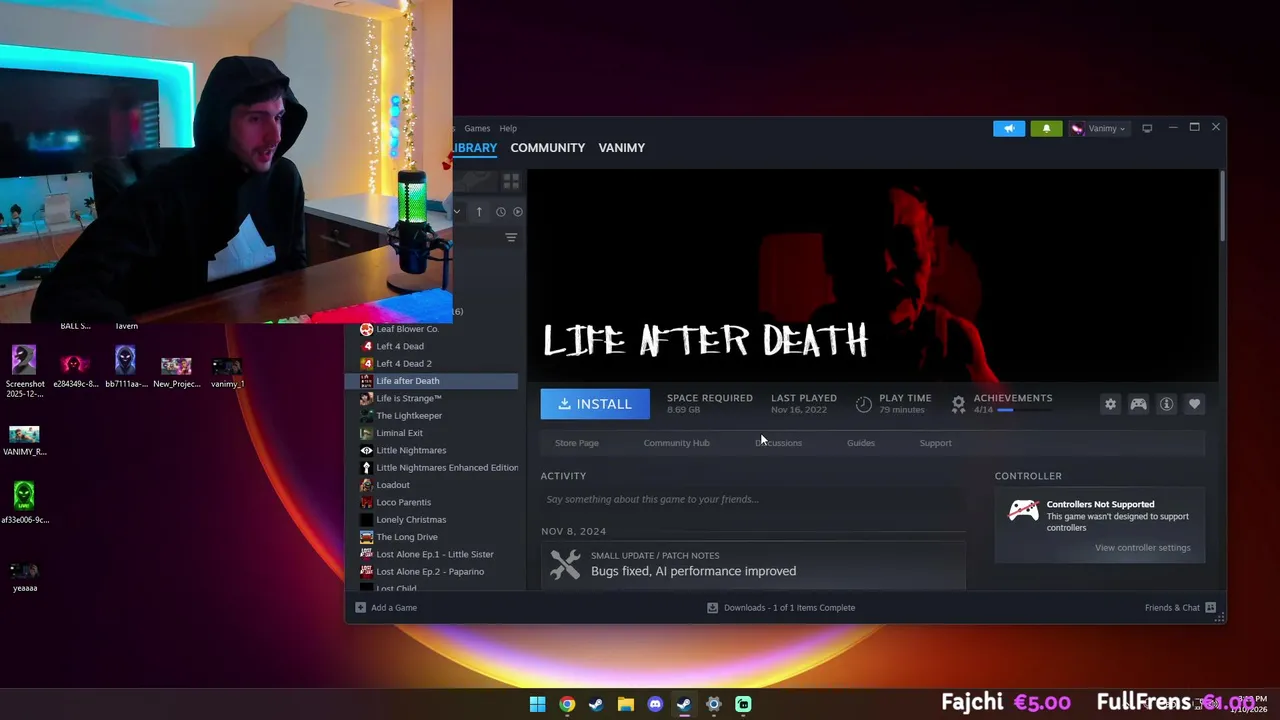Switch library to grid view icon
This screenshot has height=720, width=1280.
pyautogui.click(x=511, y=181)
